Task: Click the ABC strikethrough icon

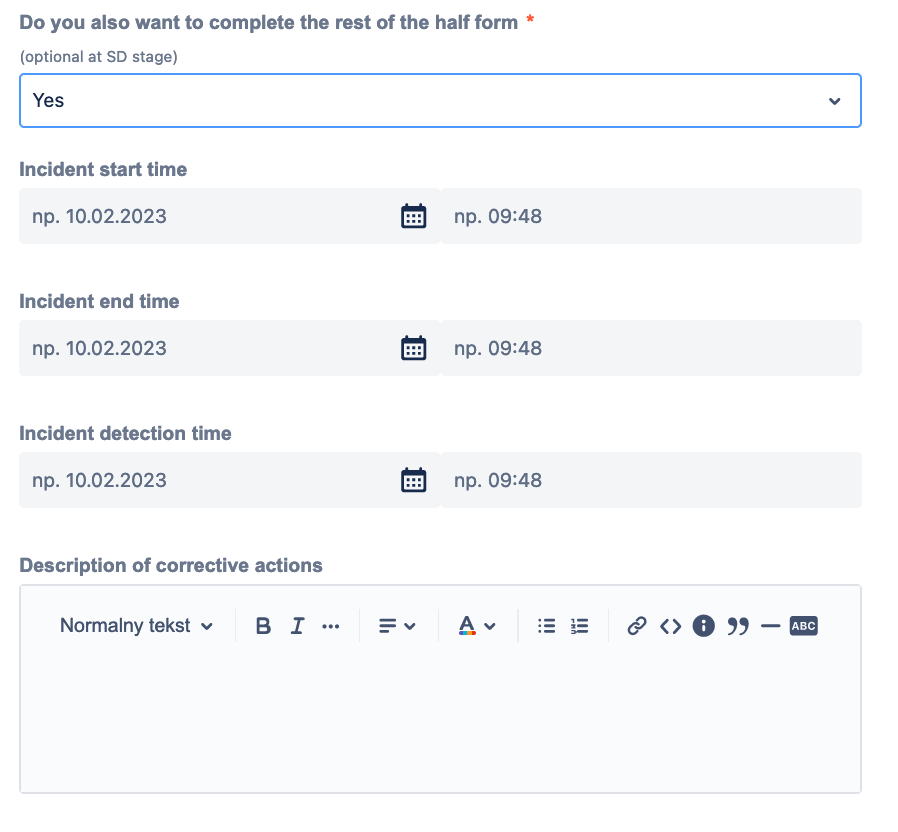Action: 804,626
